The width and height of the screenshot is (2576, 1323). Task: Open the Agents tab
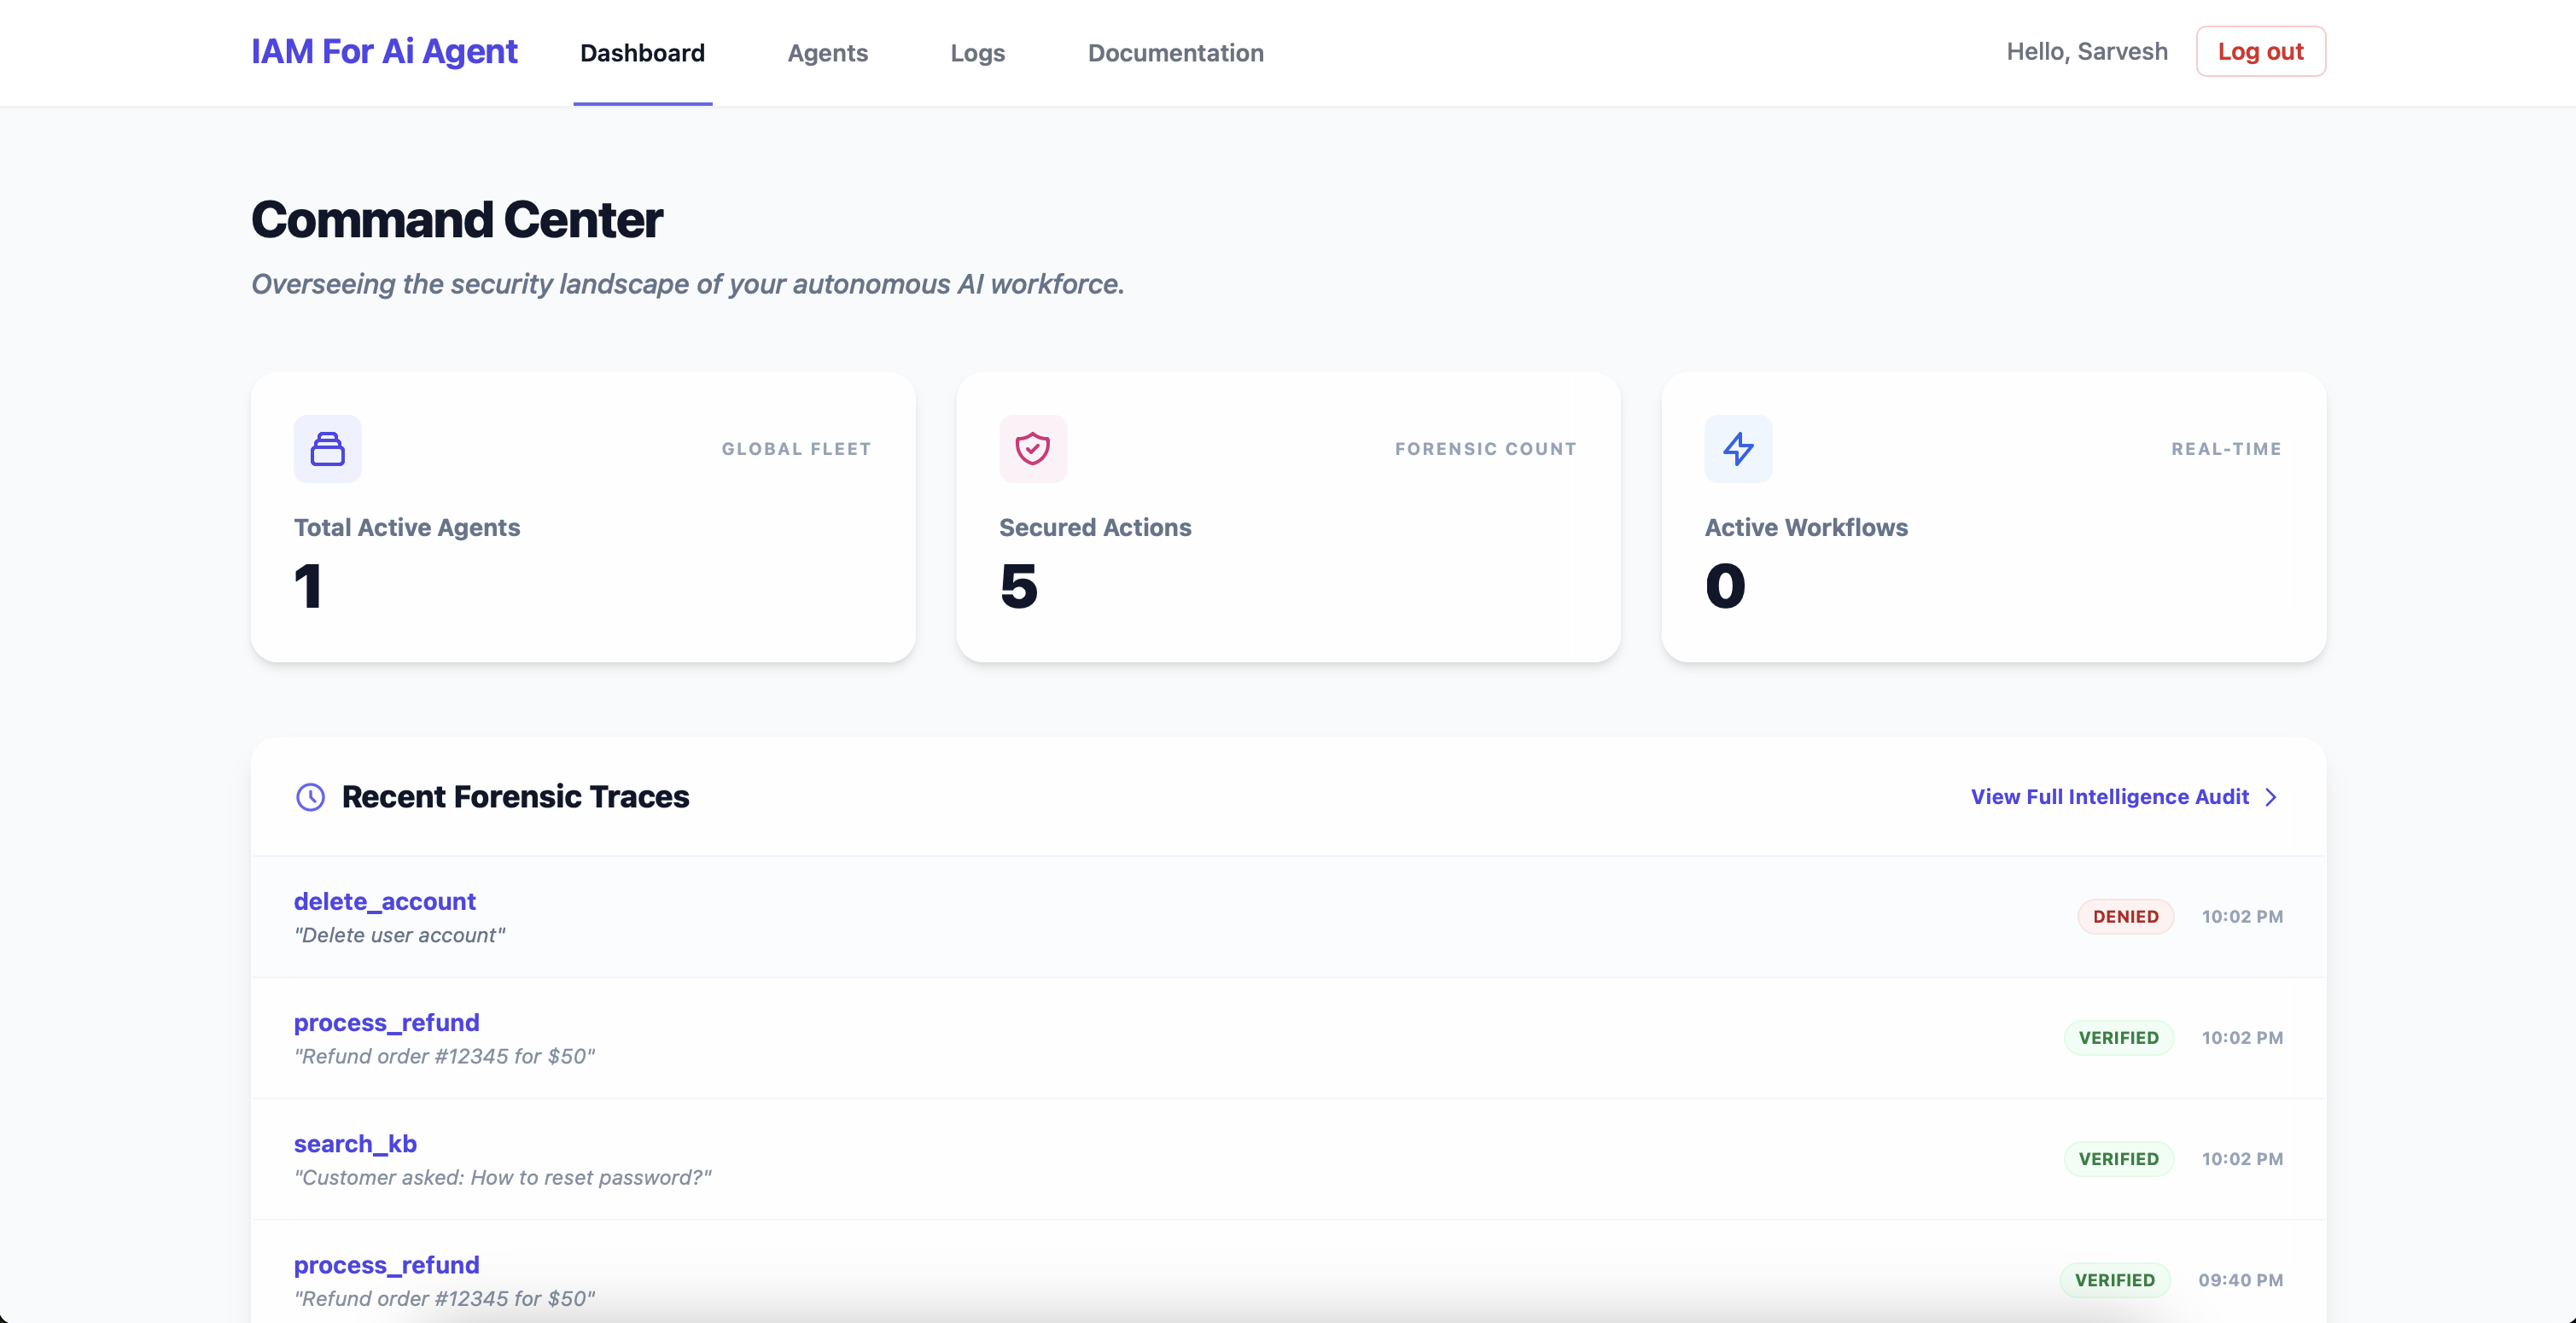[827, 53]
